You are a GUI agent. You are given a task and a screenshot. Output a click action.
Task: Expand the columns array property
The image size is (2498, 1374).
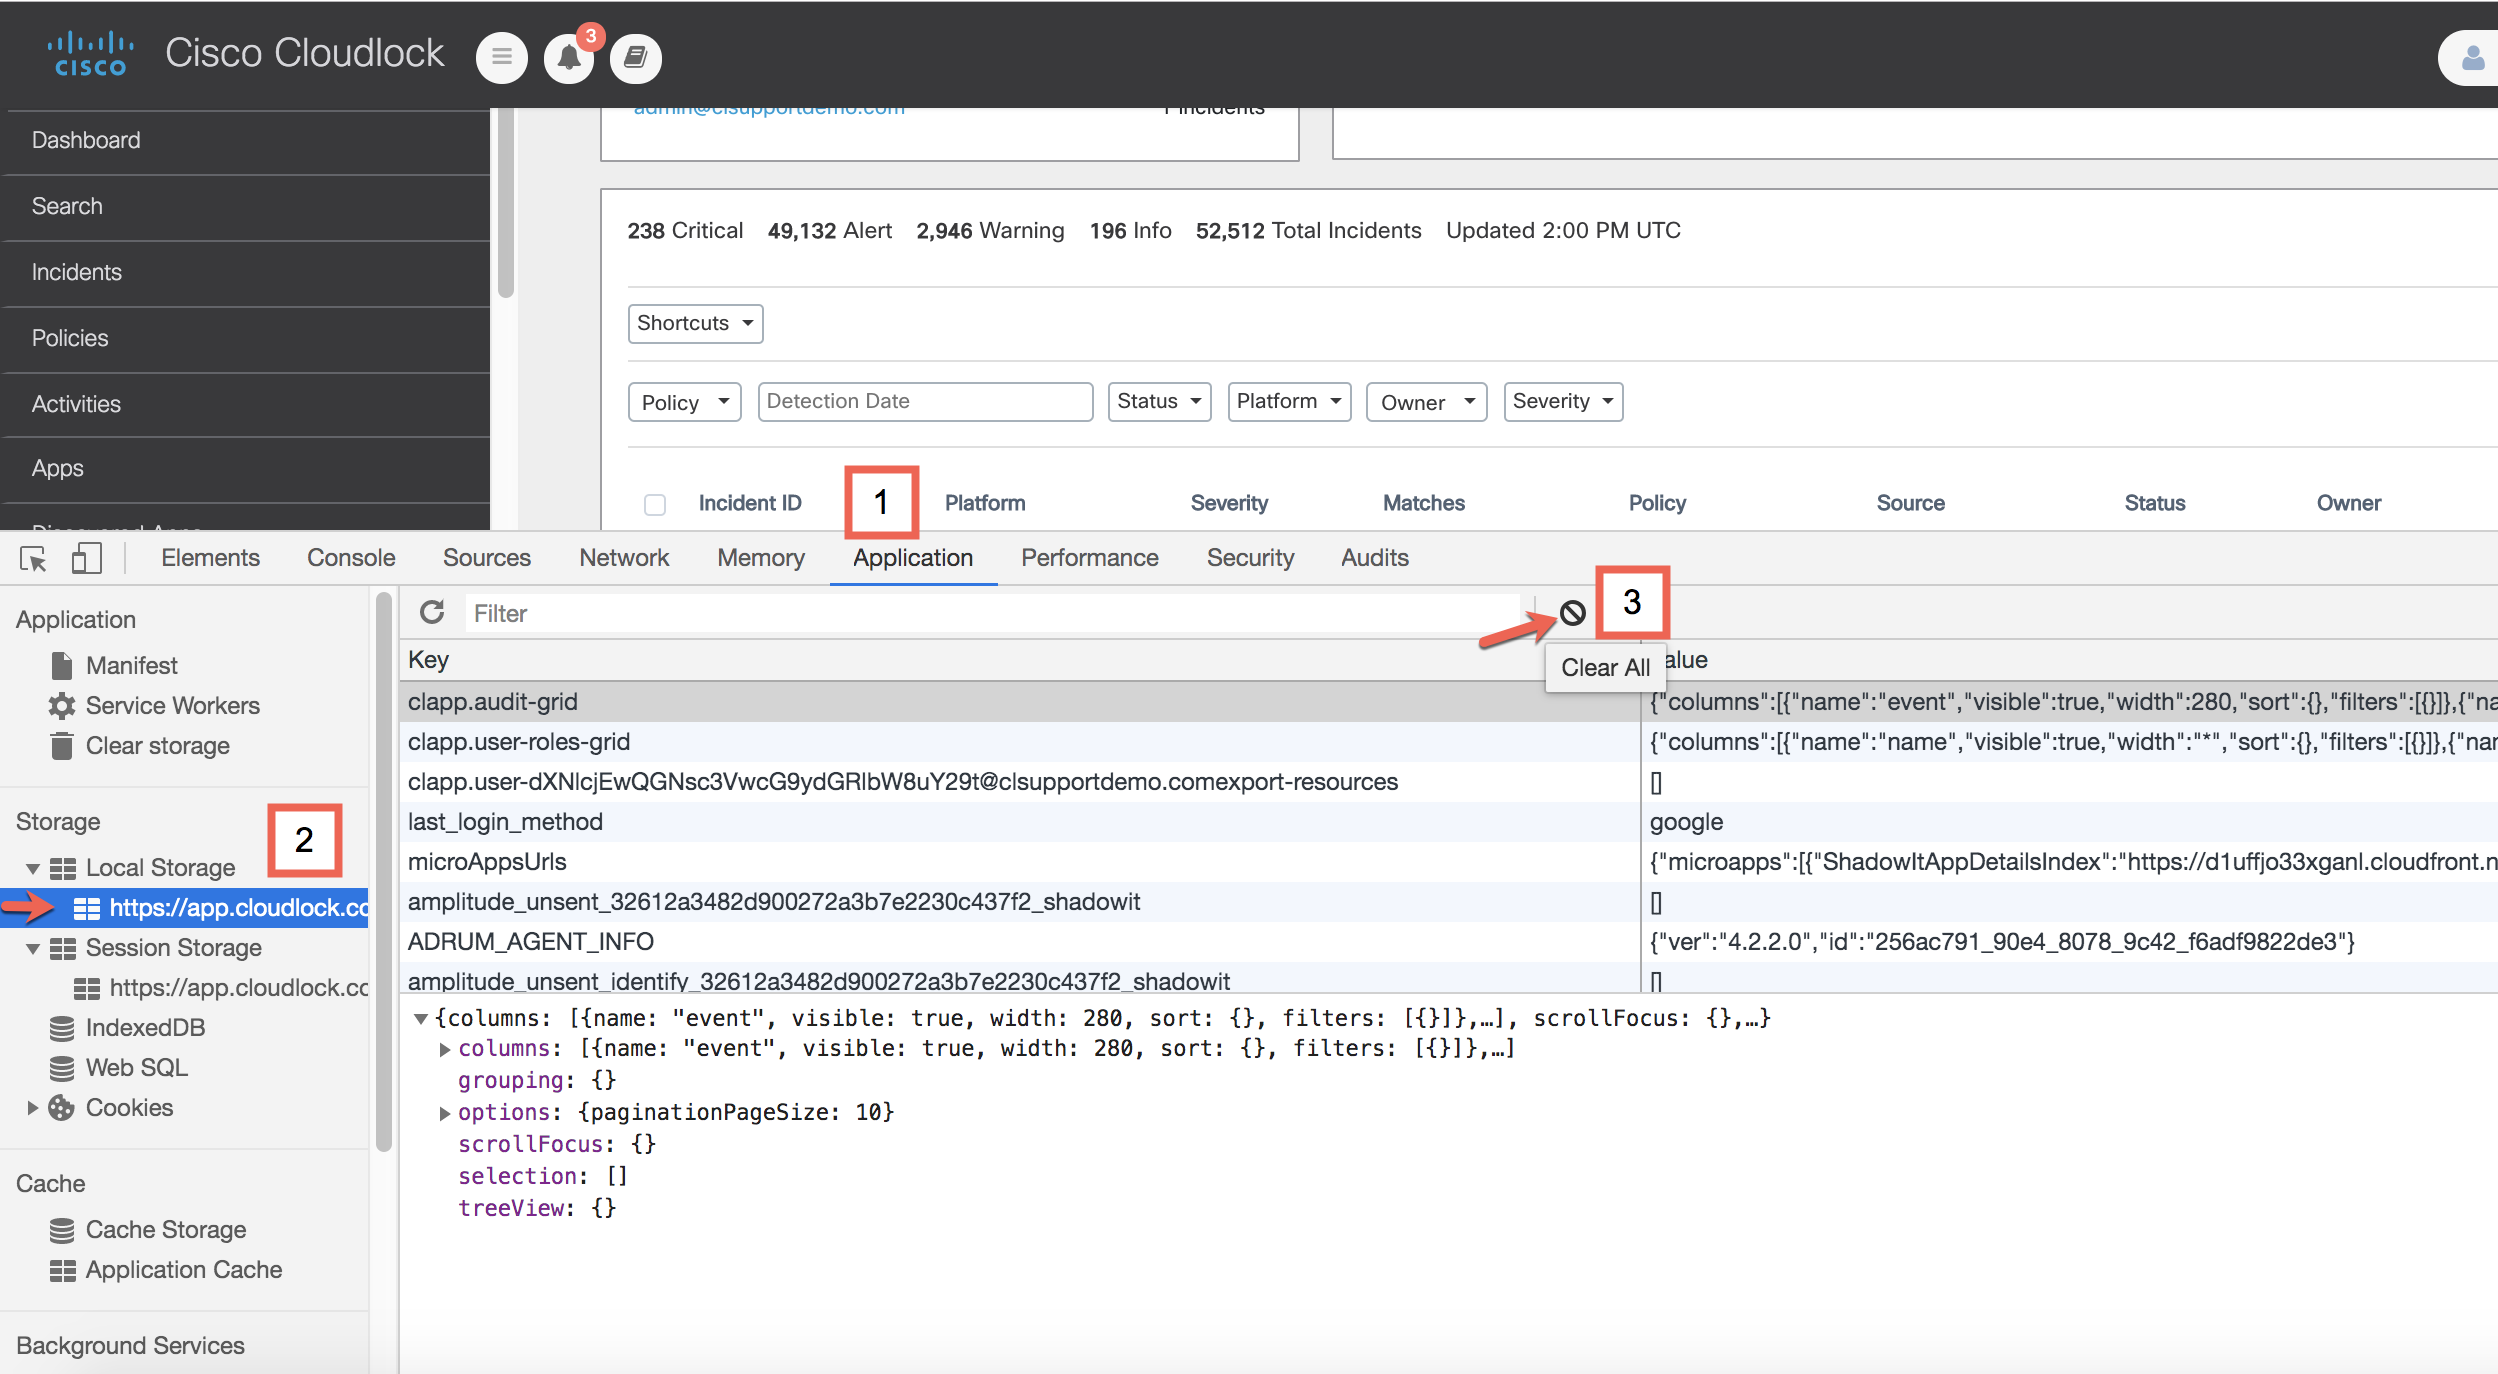445,1049
